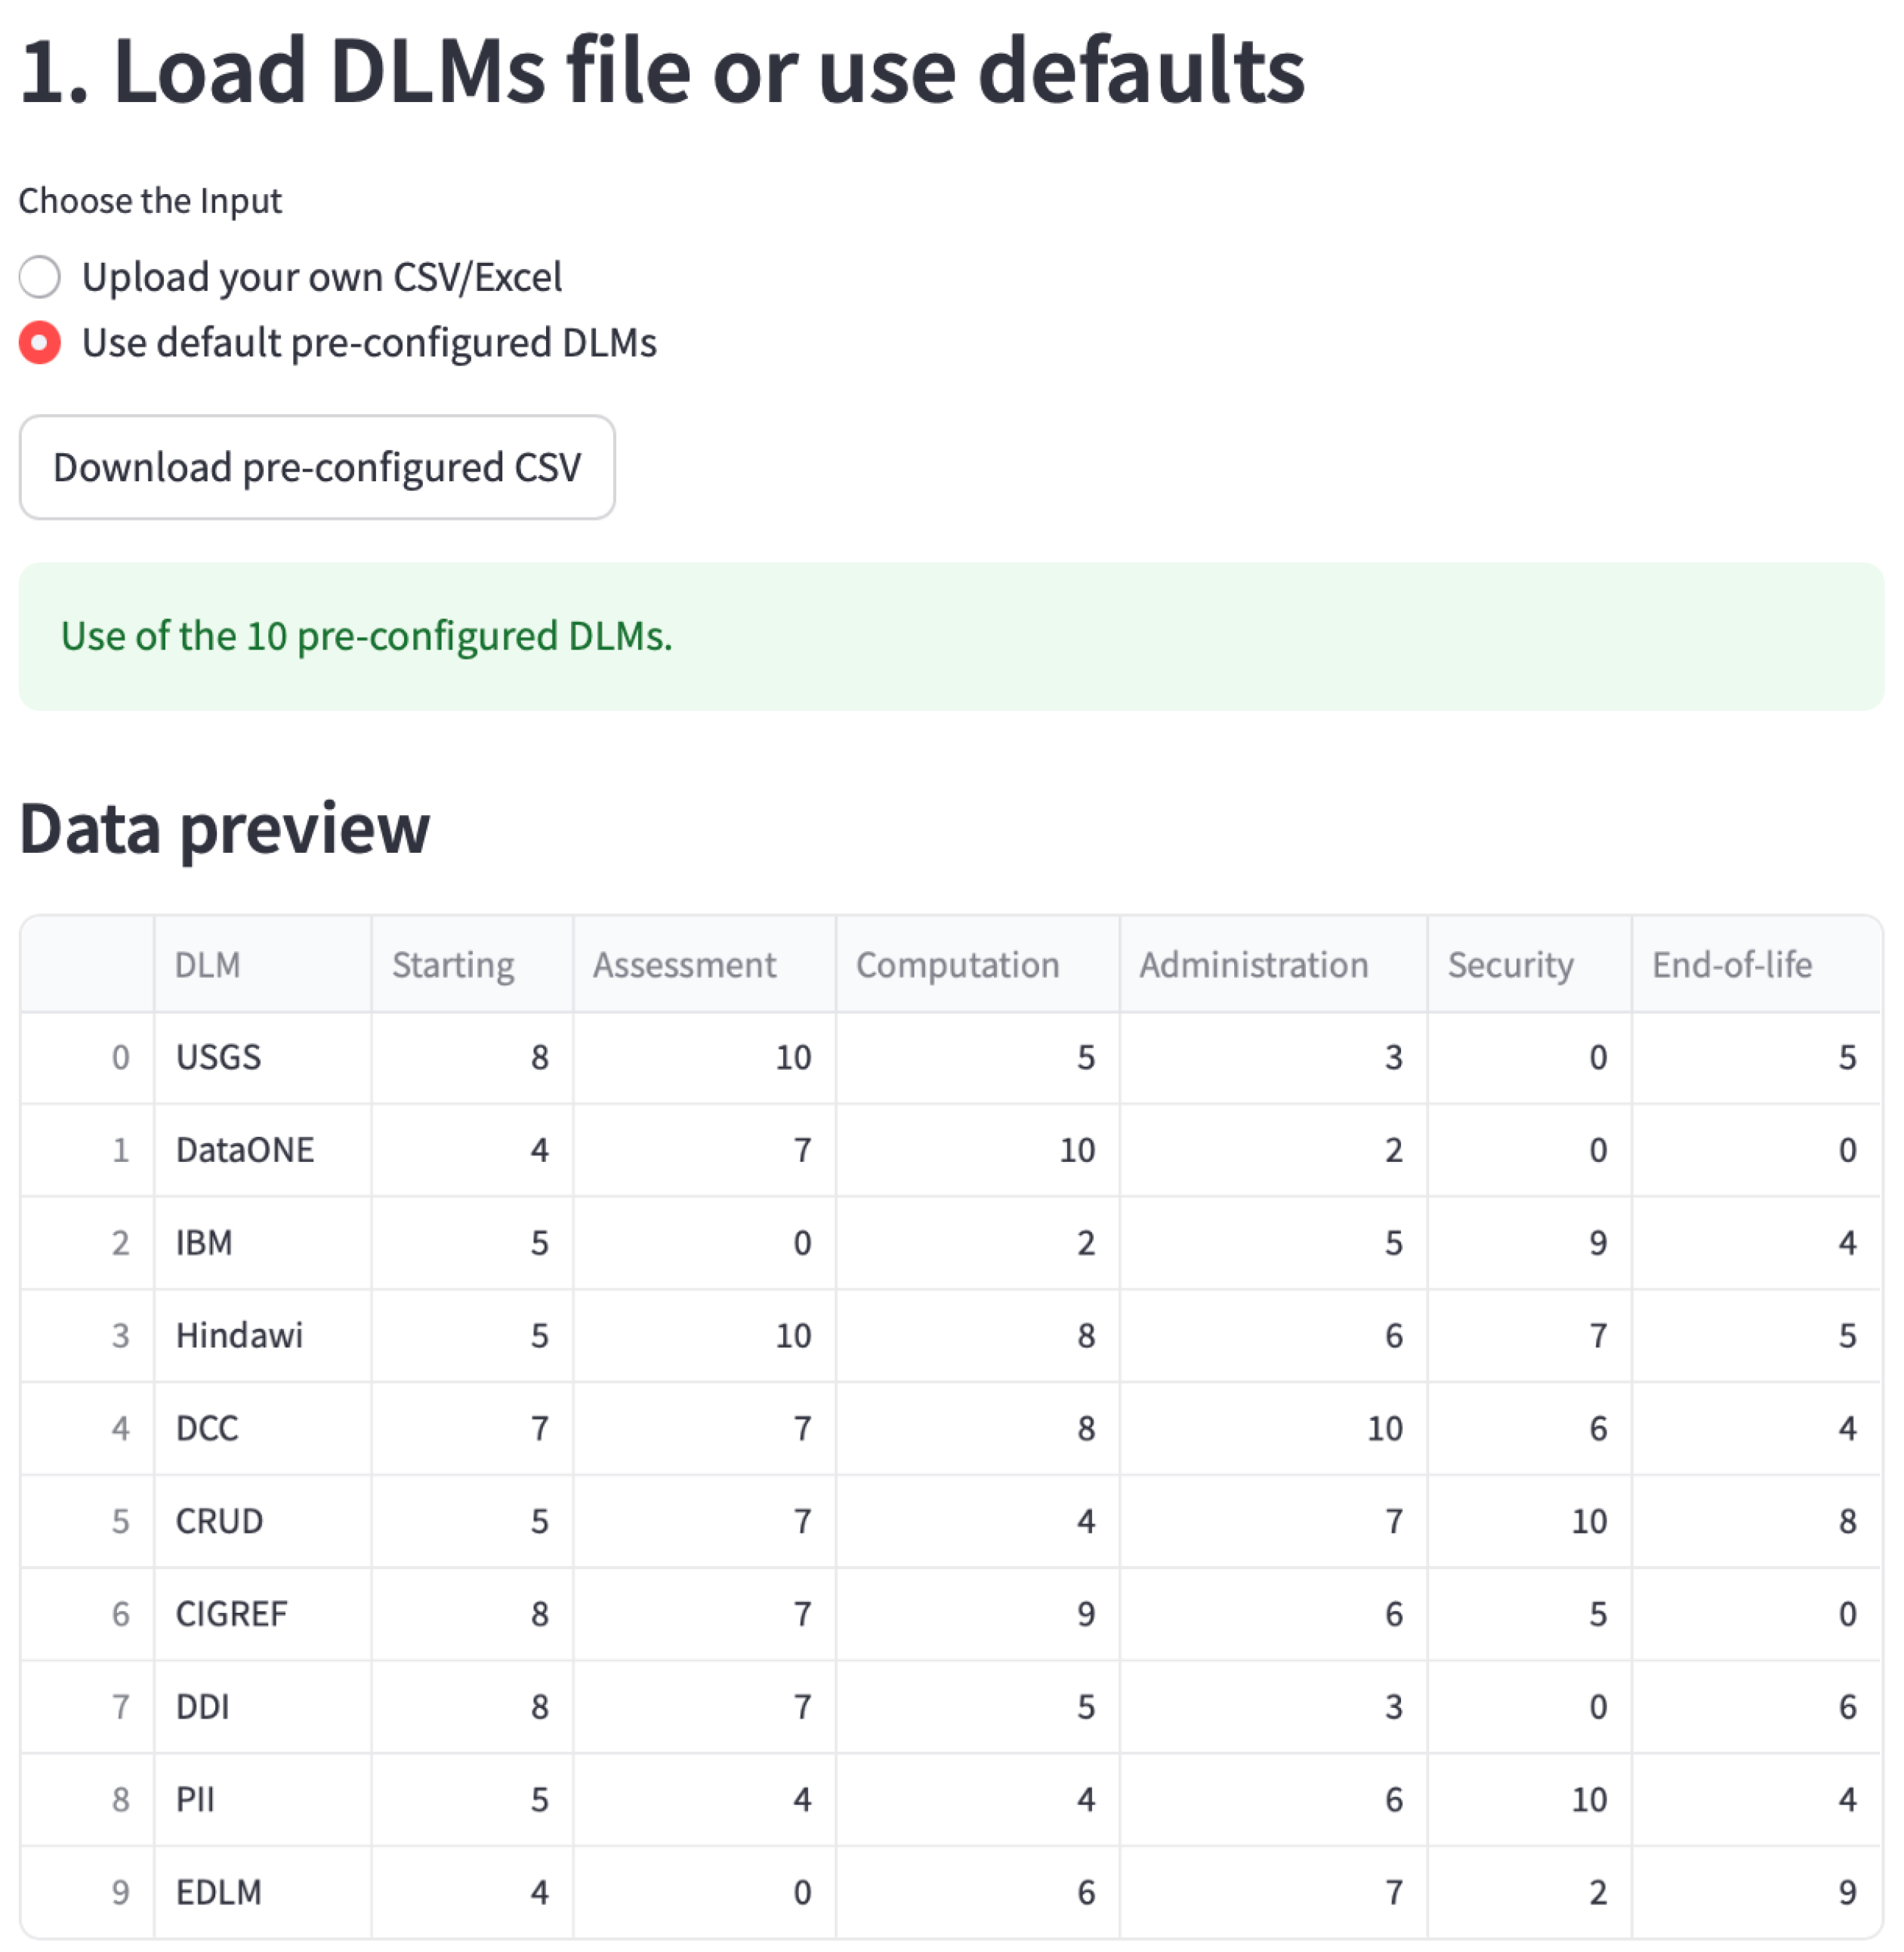Click CRUD End-of-life value 8
This screenshot has width=1904, height=1952.
click(1756, 1522)
